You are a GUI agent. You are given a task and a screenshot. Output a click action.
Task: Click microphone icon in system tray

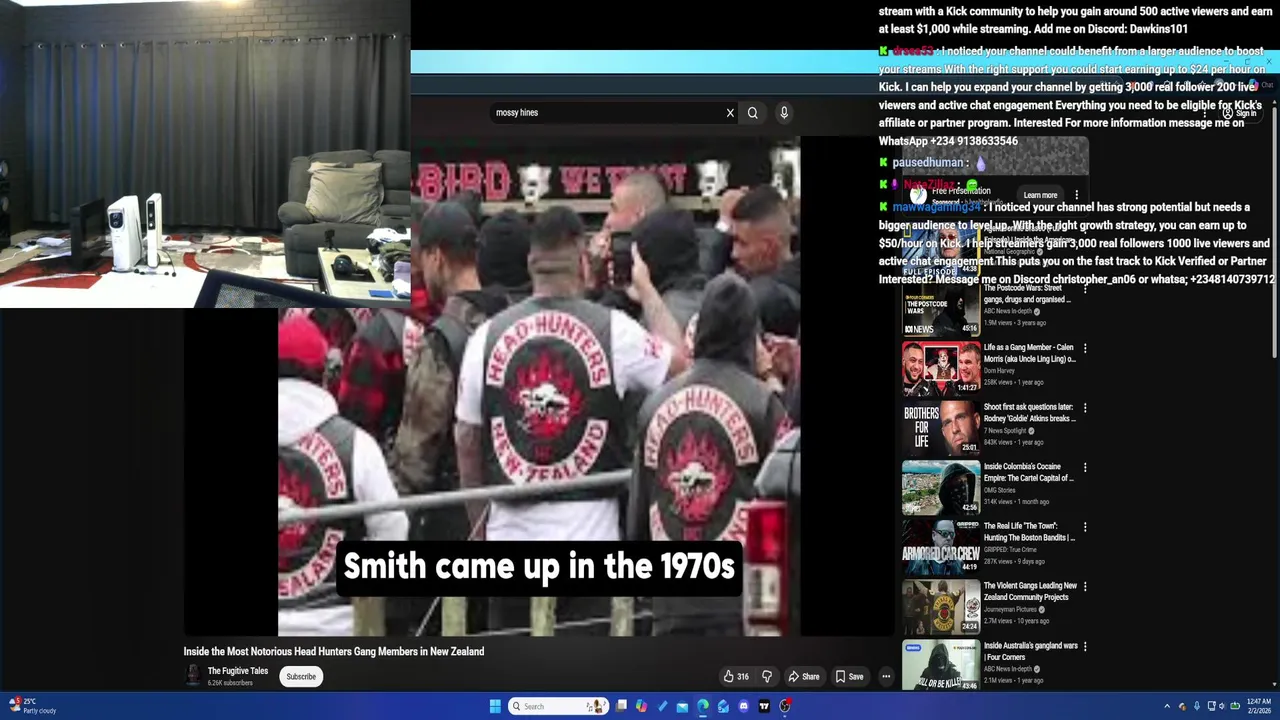coord(1197,706)
